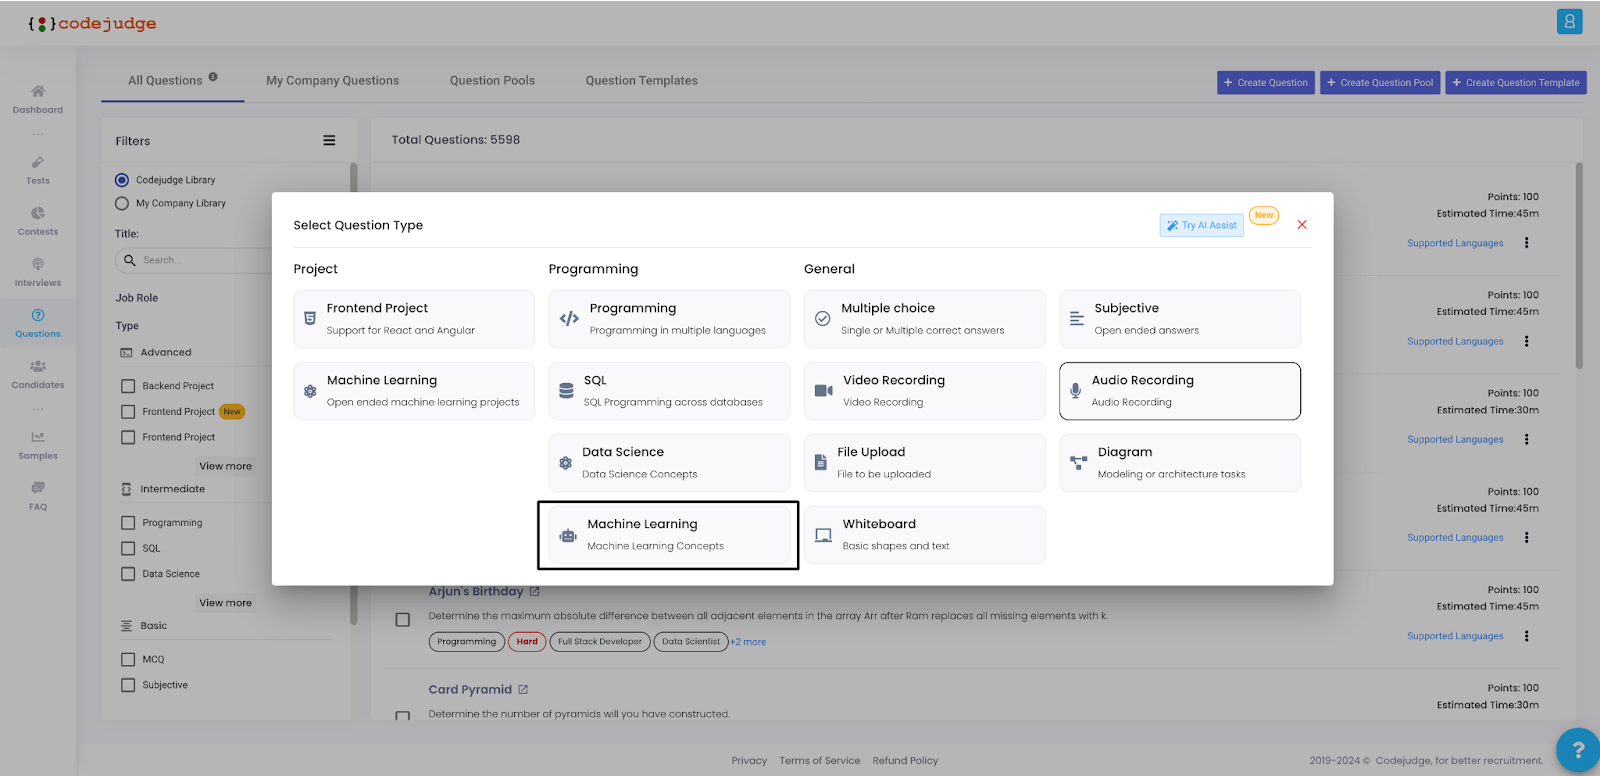This screenshot has height=776, width=1600.
Task: Select My Company Library radio option
Action: [x=122, y=203]
